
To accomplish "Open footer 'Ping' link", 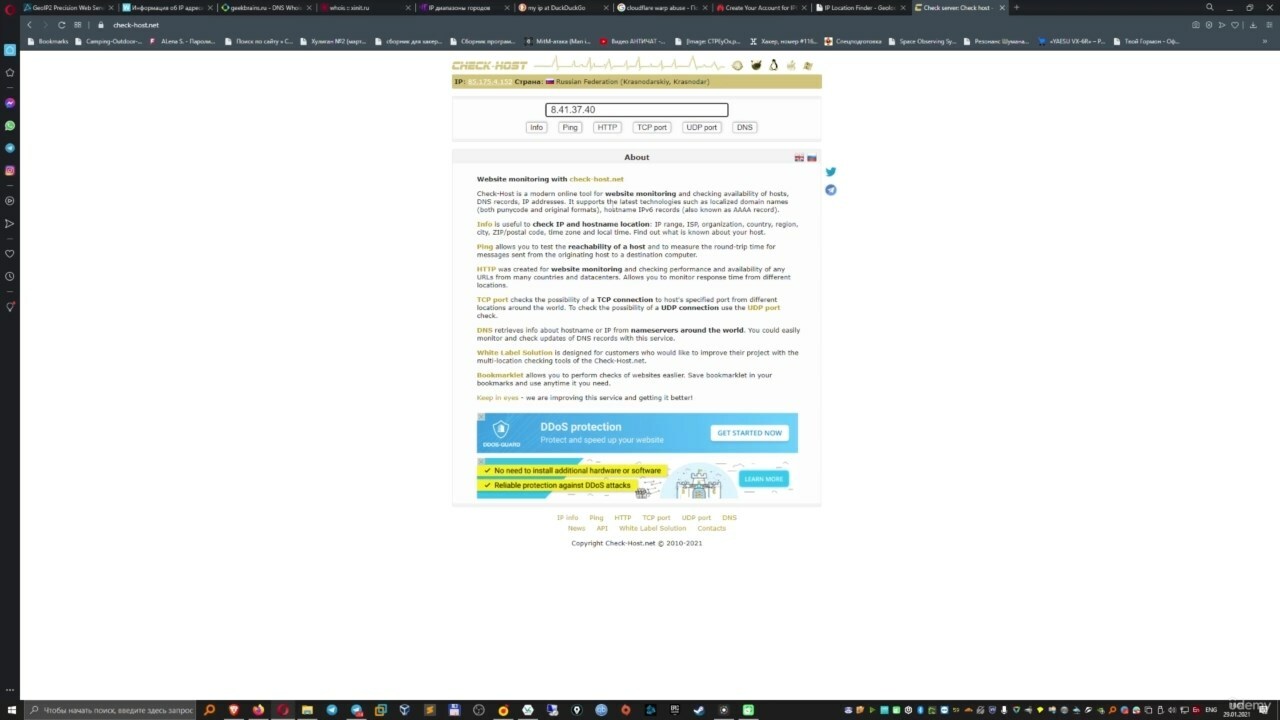I will [x=596, y=518].
